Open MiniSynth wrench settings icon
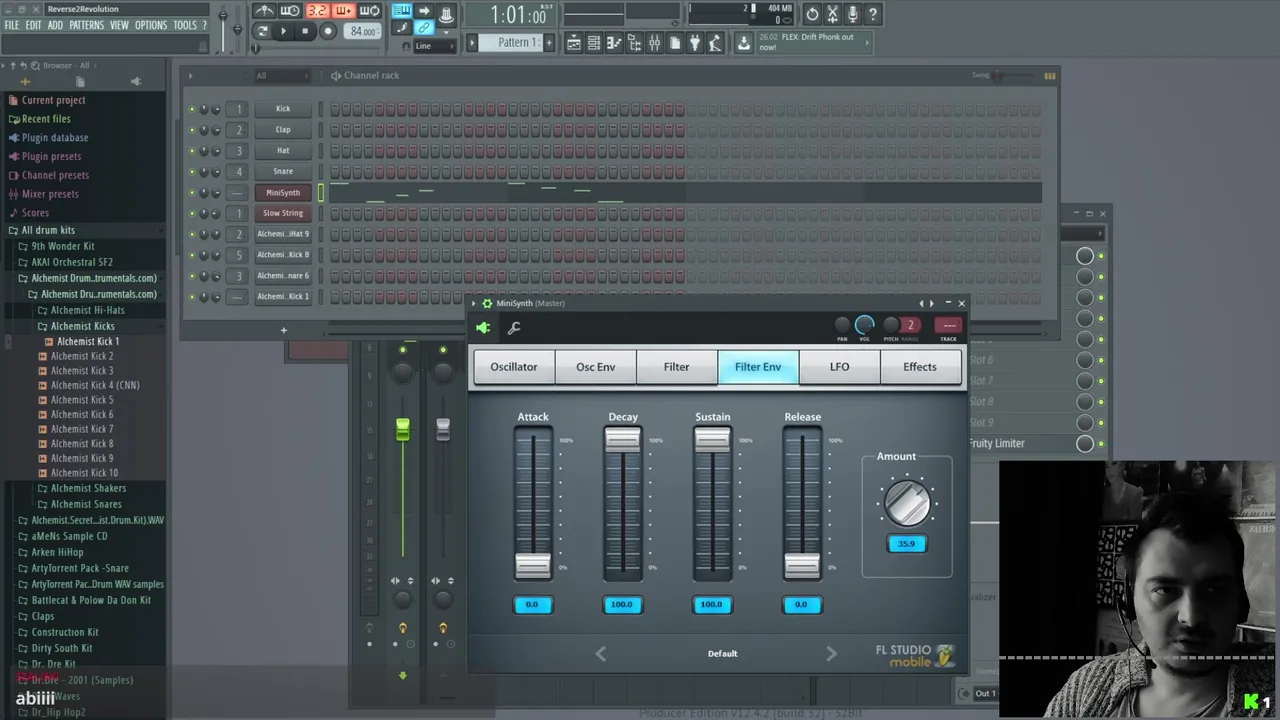1280x720 pixels. (514, 327)
